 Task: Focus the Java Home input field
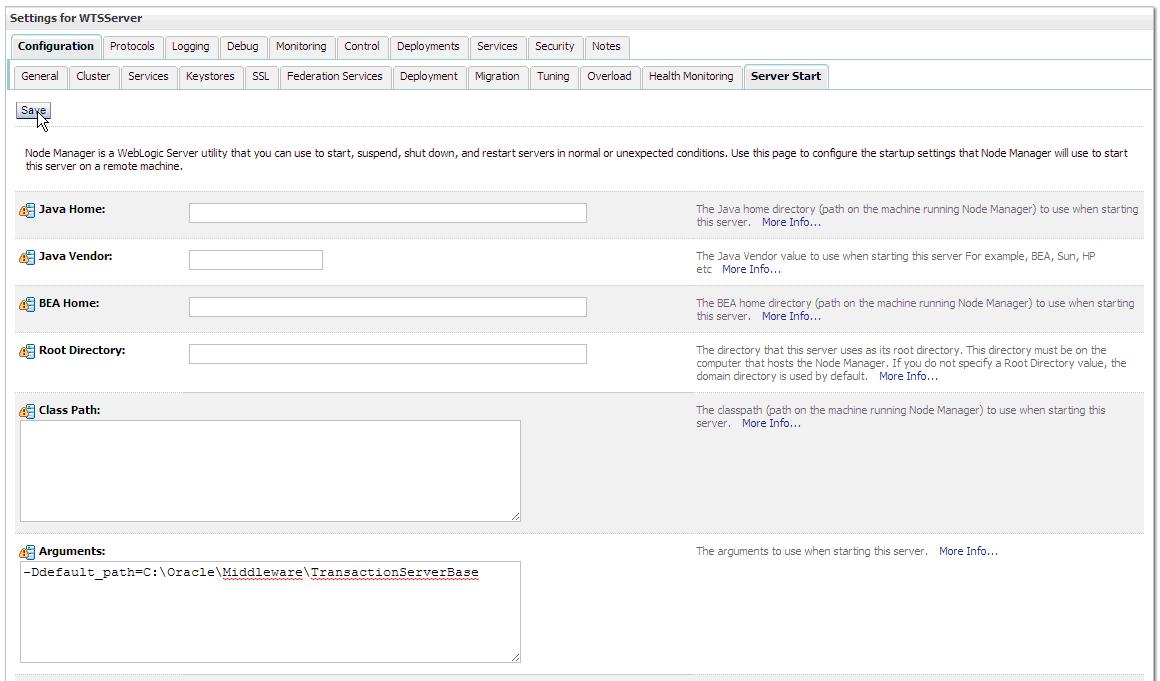(388, 213)
